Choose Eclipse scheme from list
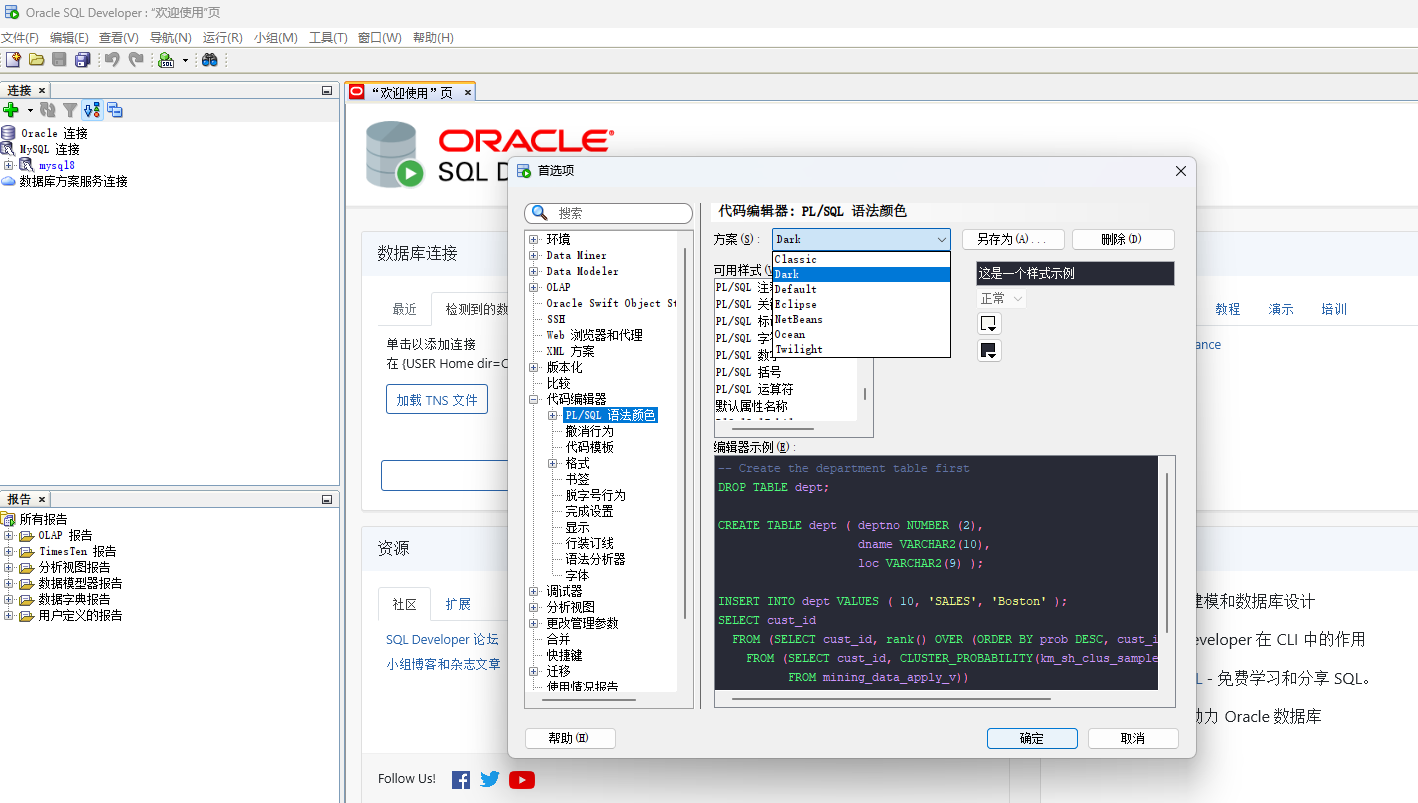Viewport: 1418px width, 803px height. click(861, 304)
